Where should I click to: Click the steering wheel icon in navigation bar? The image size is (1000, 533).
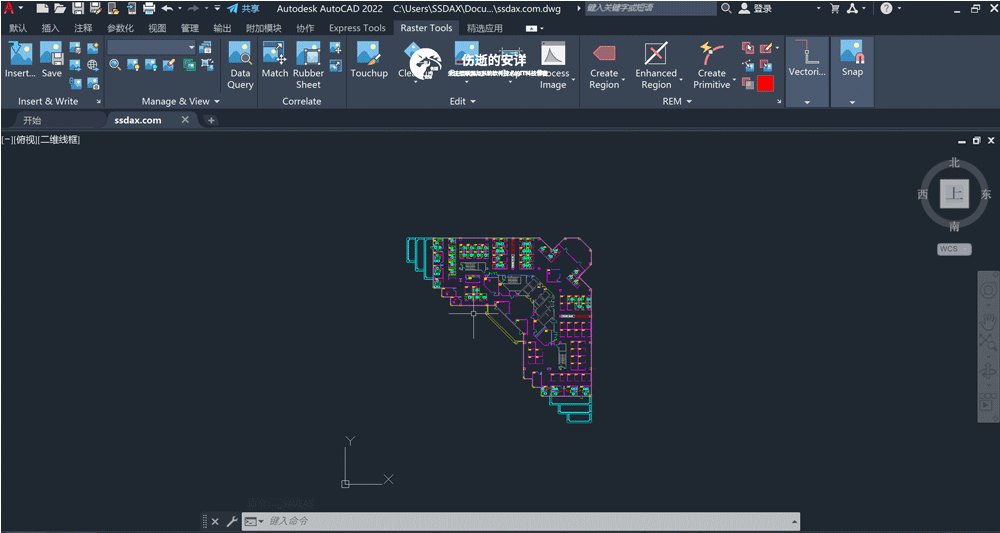(x=988, y=289)
